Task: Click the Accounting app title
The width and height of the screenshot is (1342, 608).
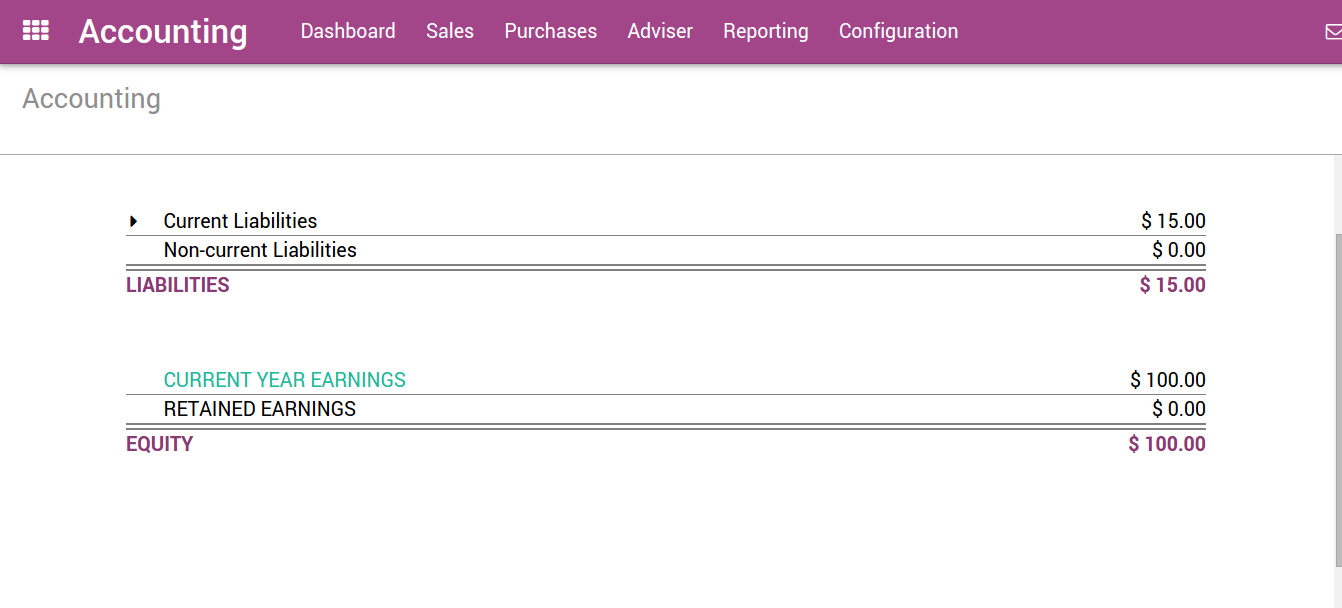Action: tap(163, 31)
